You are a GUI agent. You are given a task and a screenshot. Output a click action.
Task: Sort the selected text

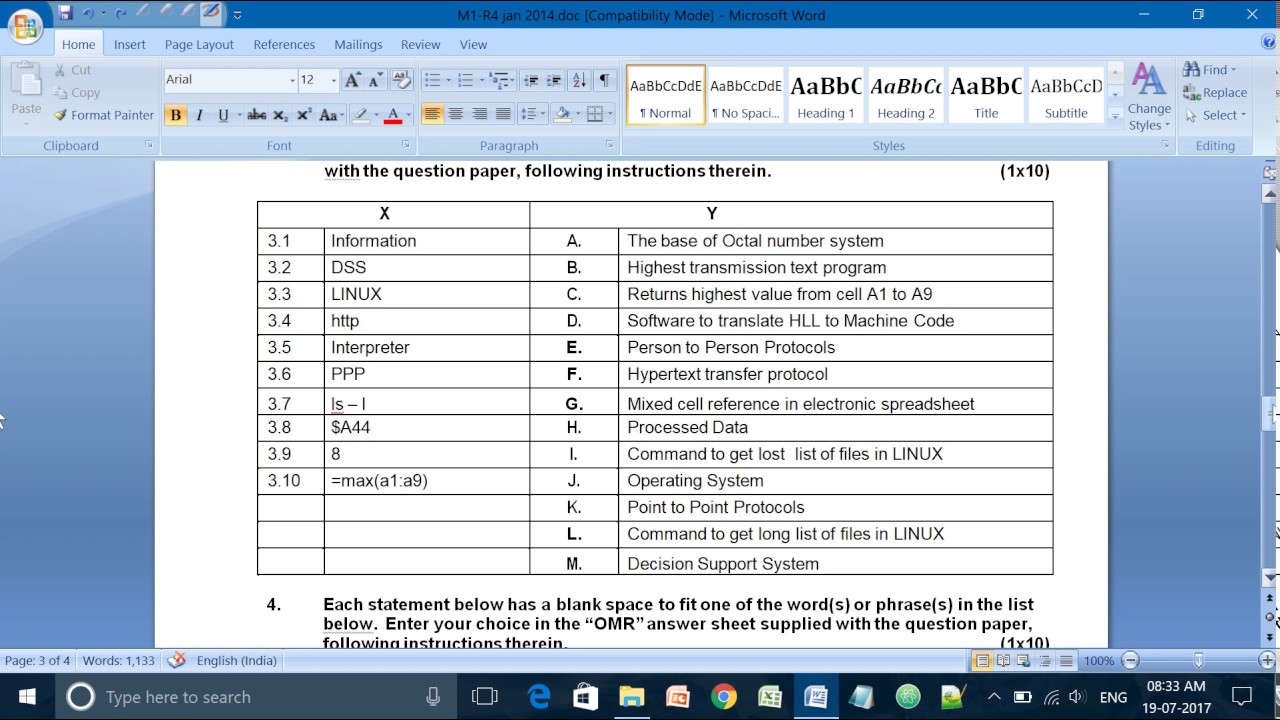(x=580, y=80)
